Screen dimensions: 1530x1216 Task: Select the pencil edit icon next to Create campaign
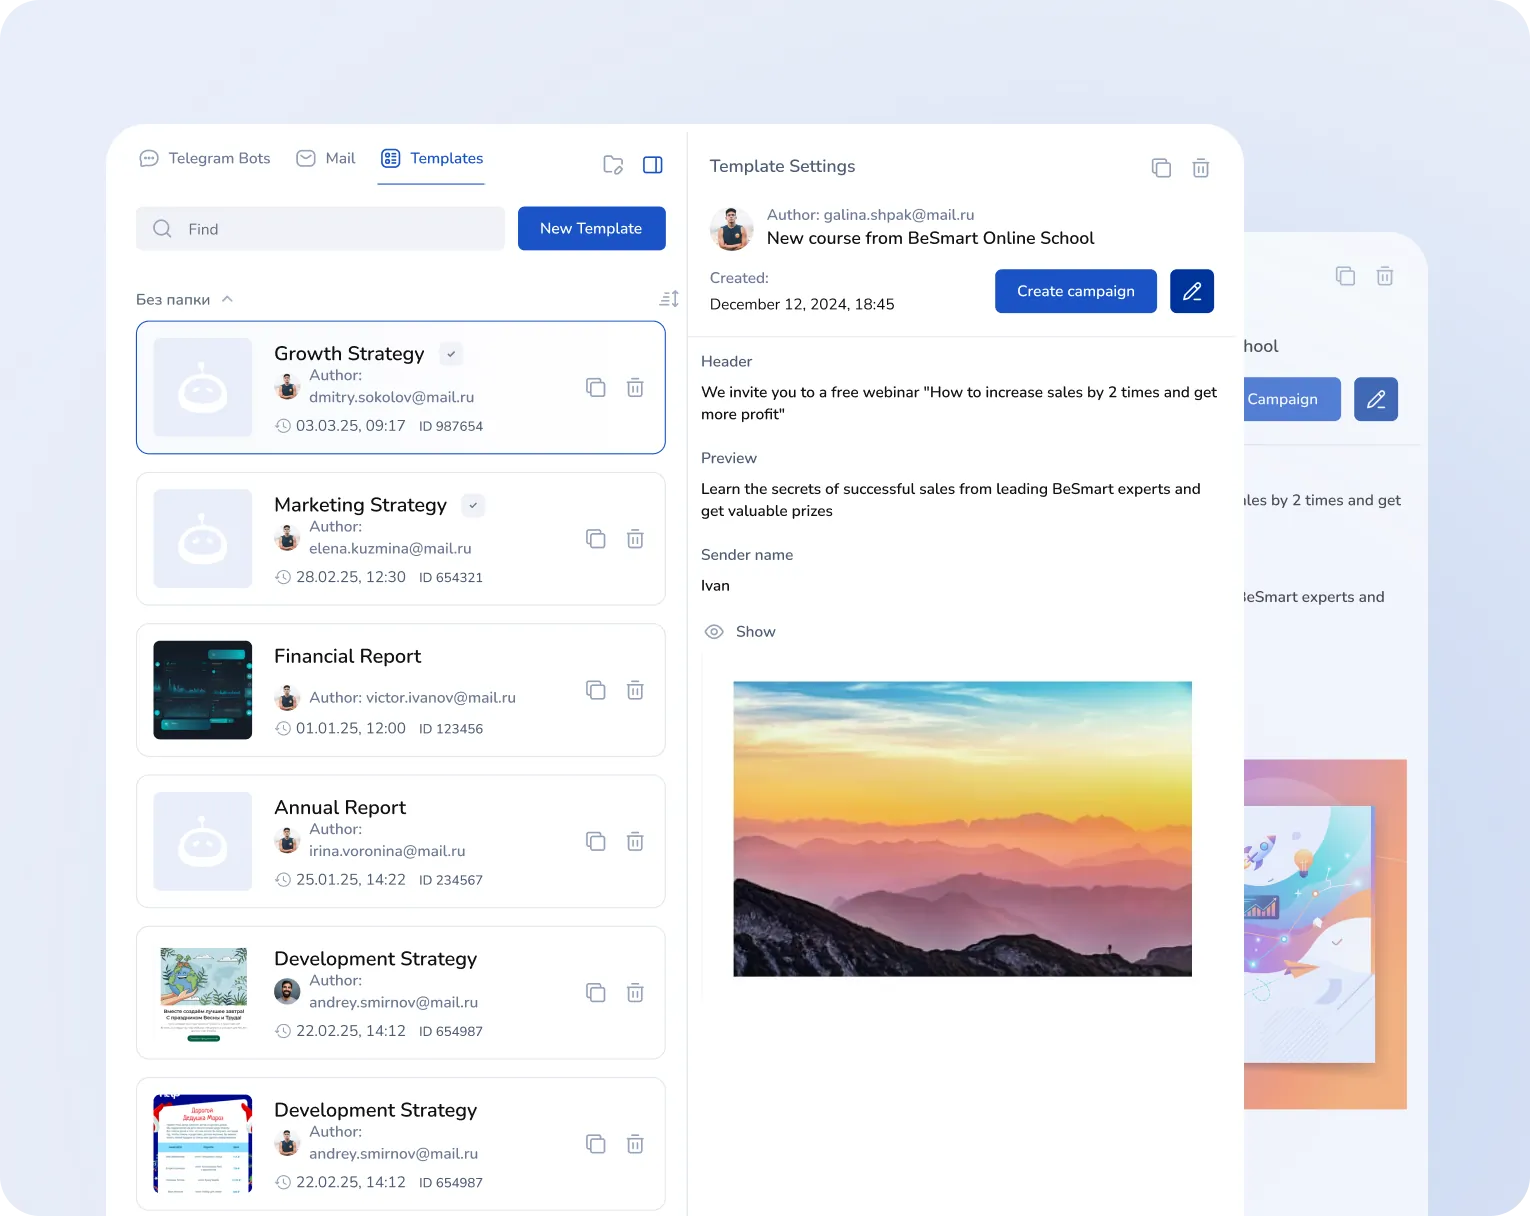coord(1191,291)
